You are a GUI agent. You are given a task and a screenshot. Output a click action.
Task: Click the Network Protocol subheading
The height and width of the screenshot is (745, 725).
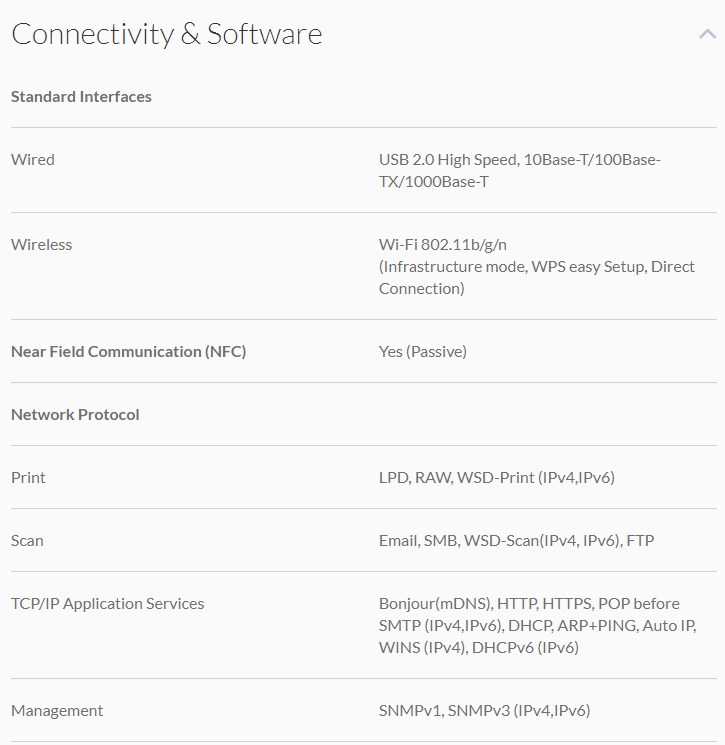(75, 415)
